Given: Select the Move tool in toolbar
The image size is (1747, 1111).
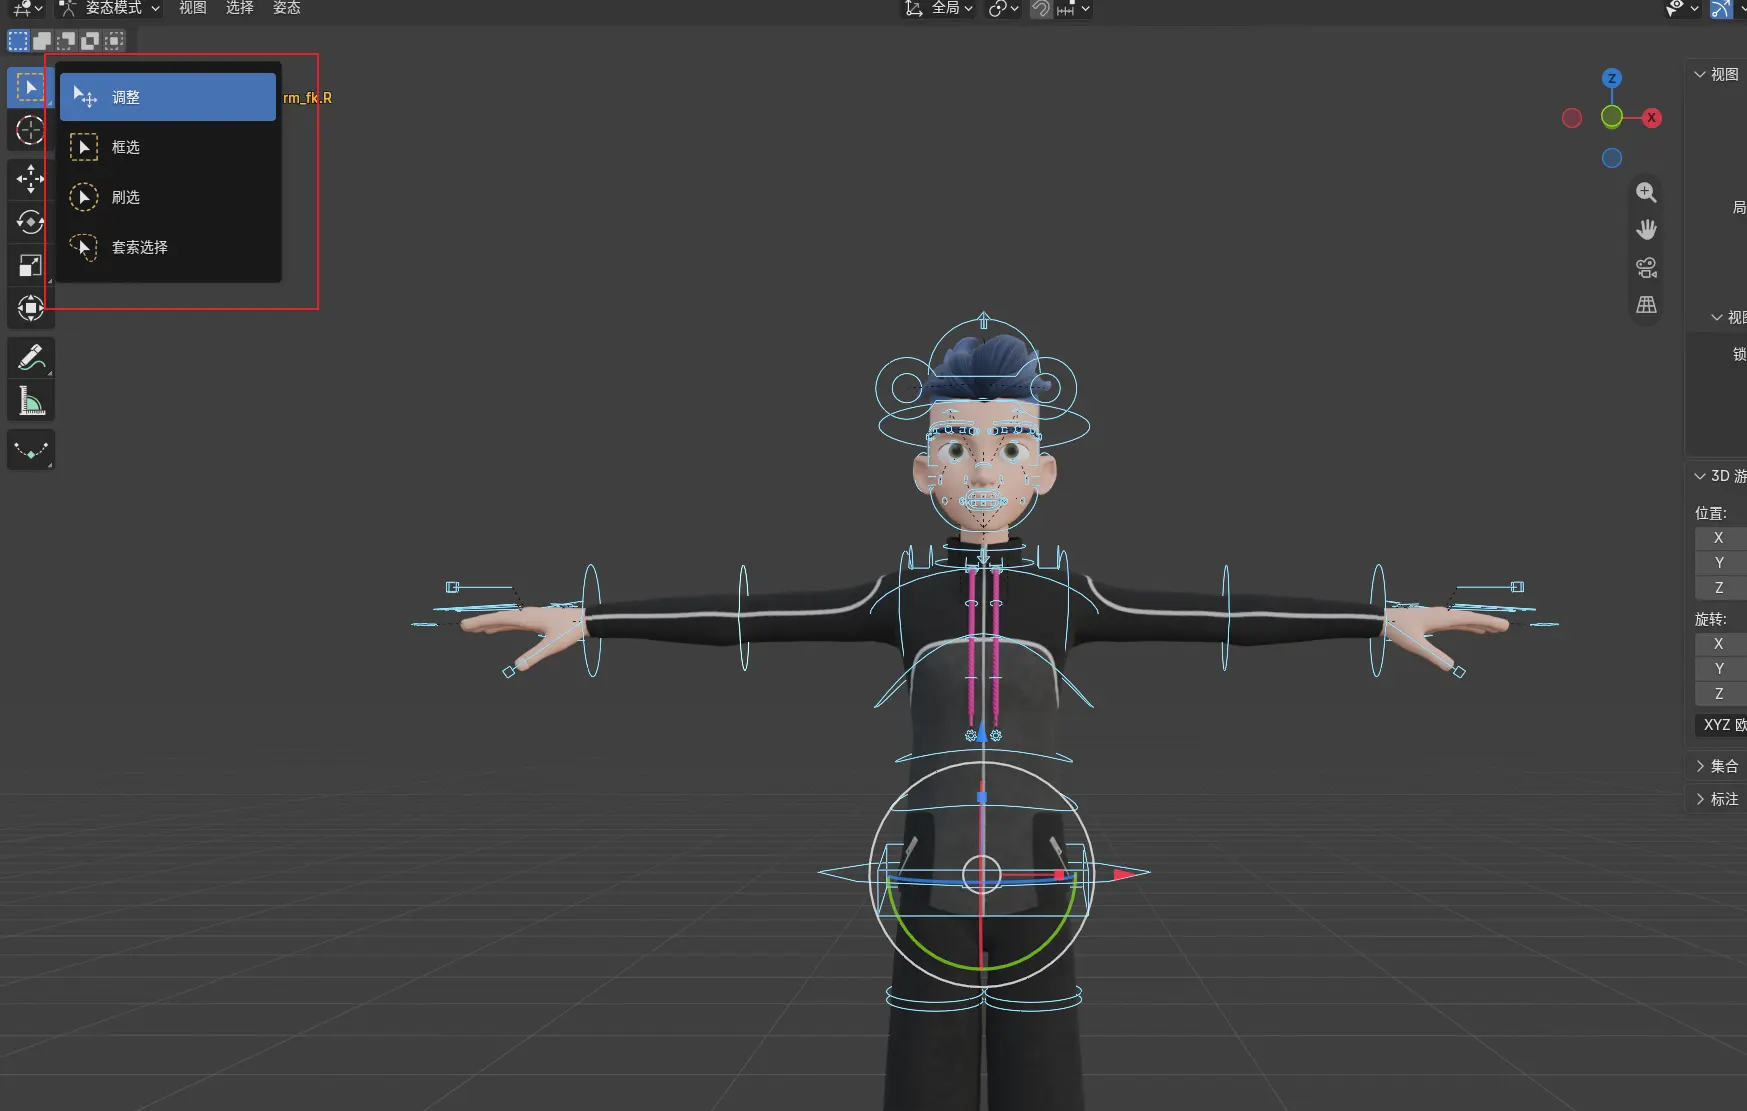Looking at the screenshot, I should (30, 179).
